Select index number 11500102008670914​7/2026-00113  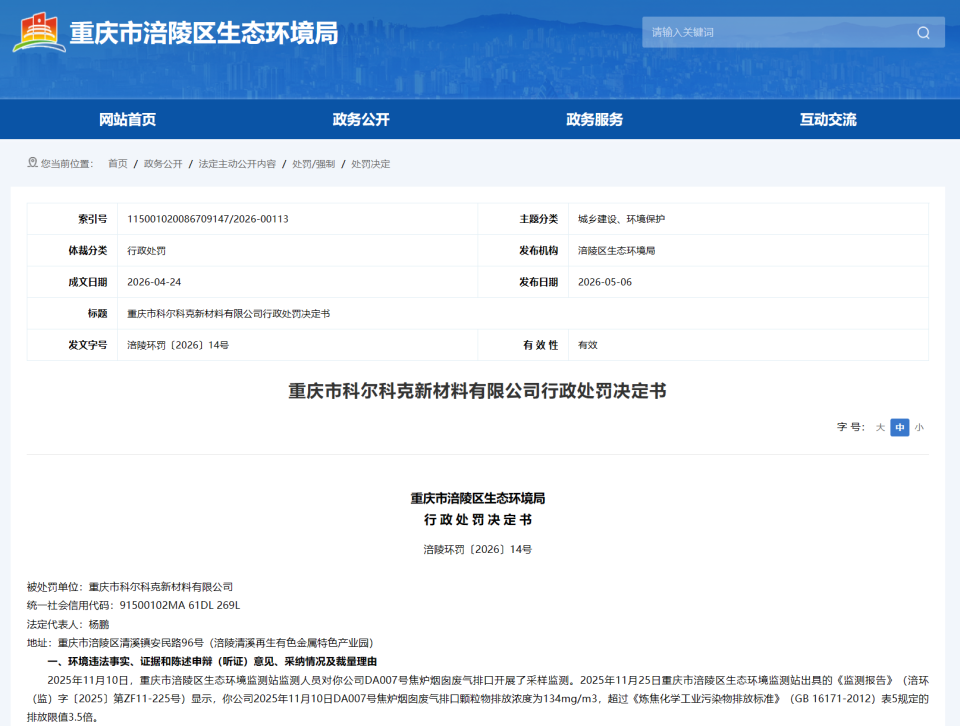coord(208,219)
